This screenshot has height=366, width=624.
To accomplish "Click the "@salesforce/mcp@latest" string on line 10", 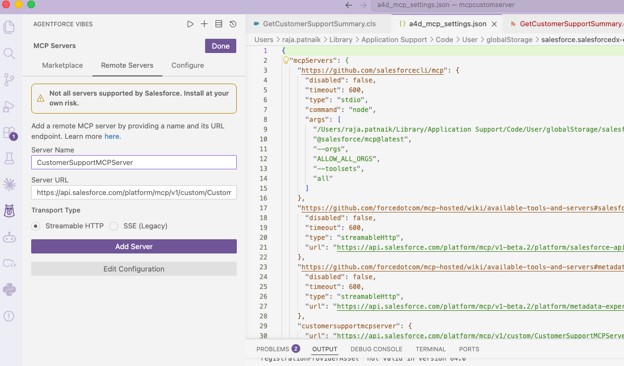I will pos(360,139).
